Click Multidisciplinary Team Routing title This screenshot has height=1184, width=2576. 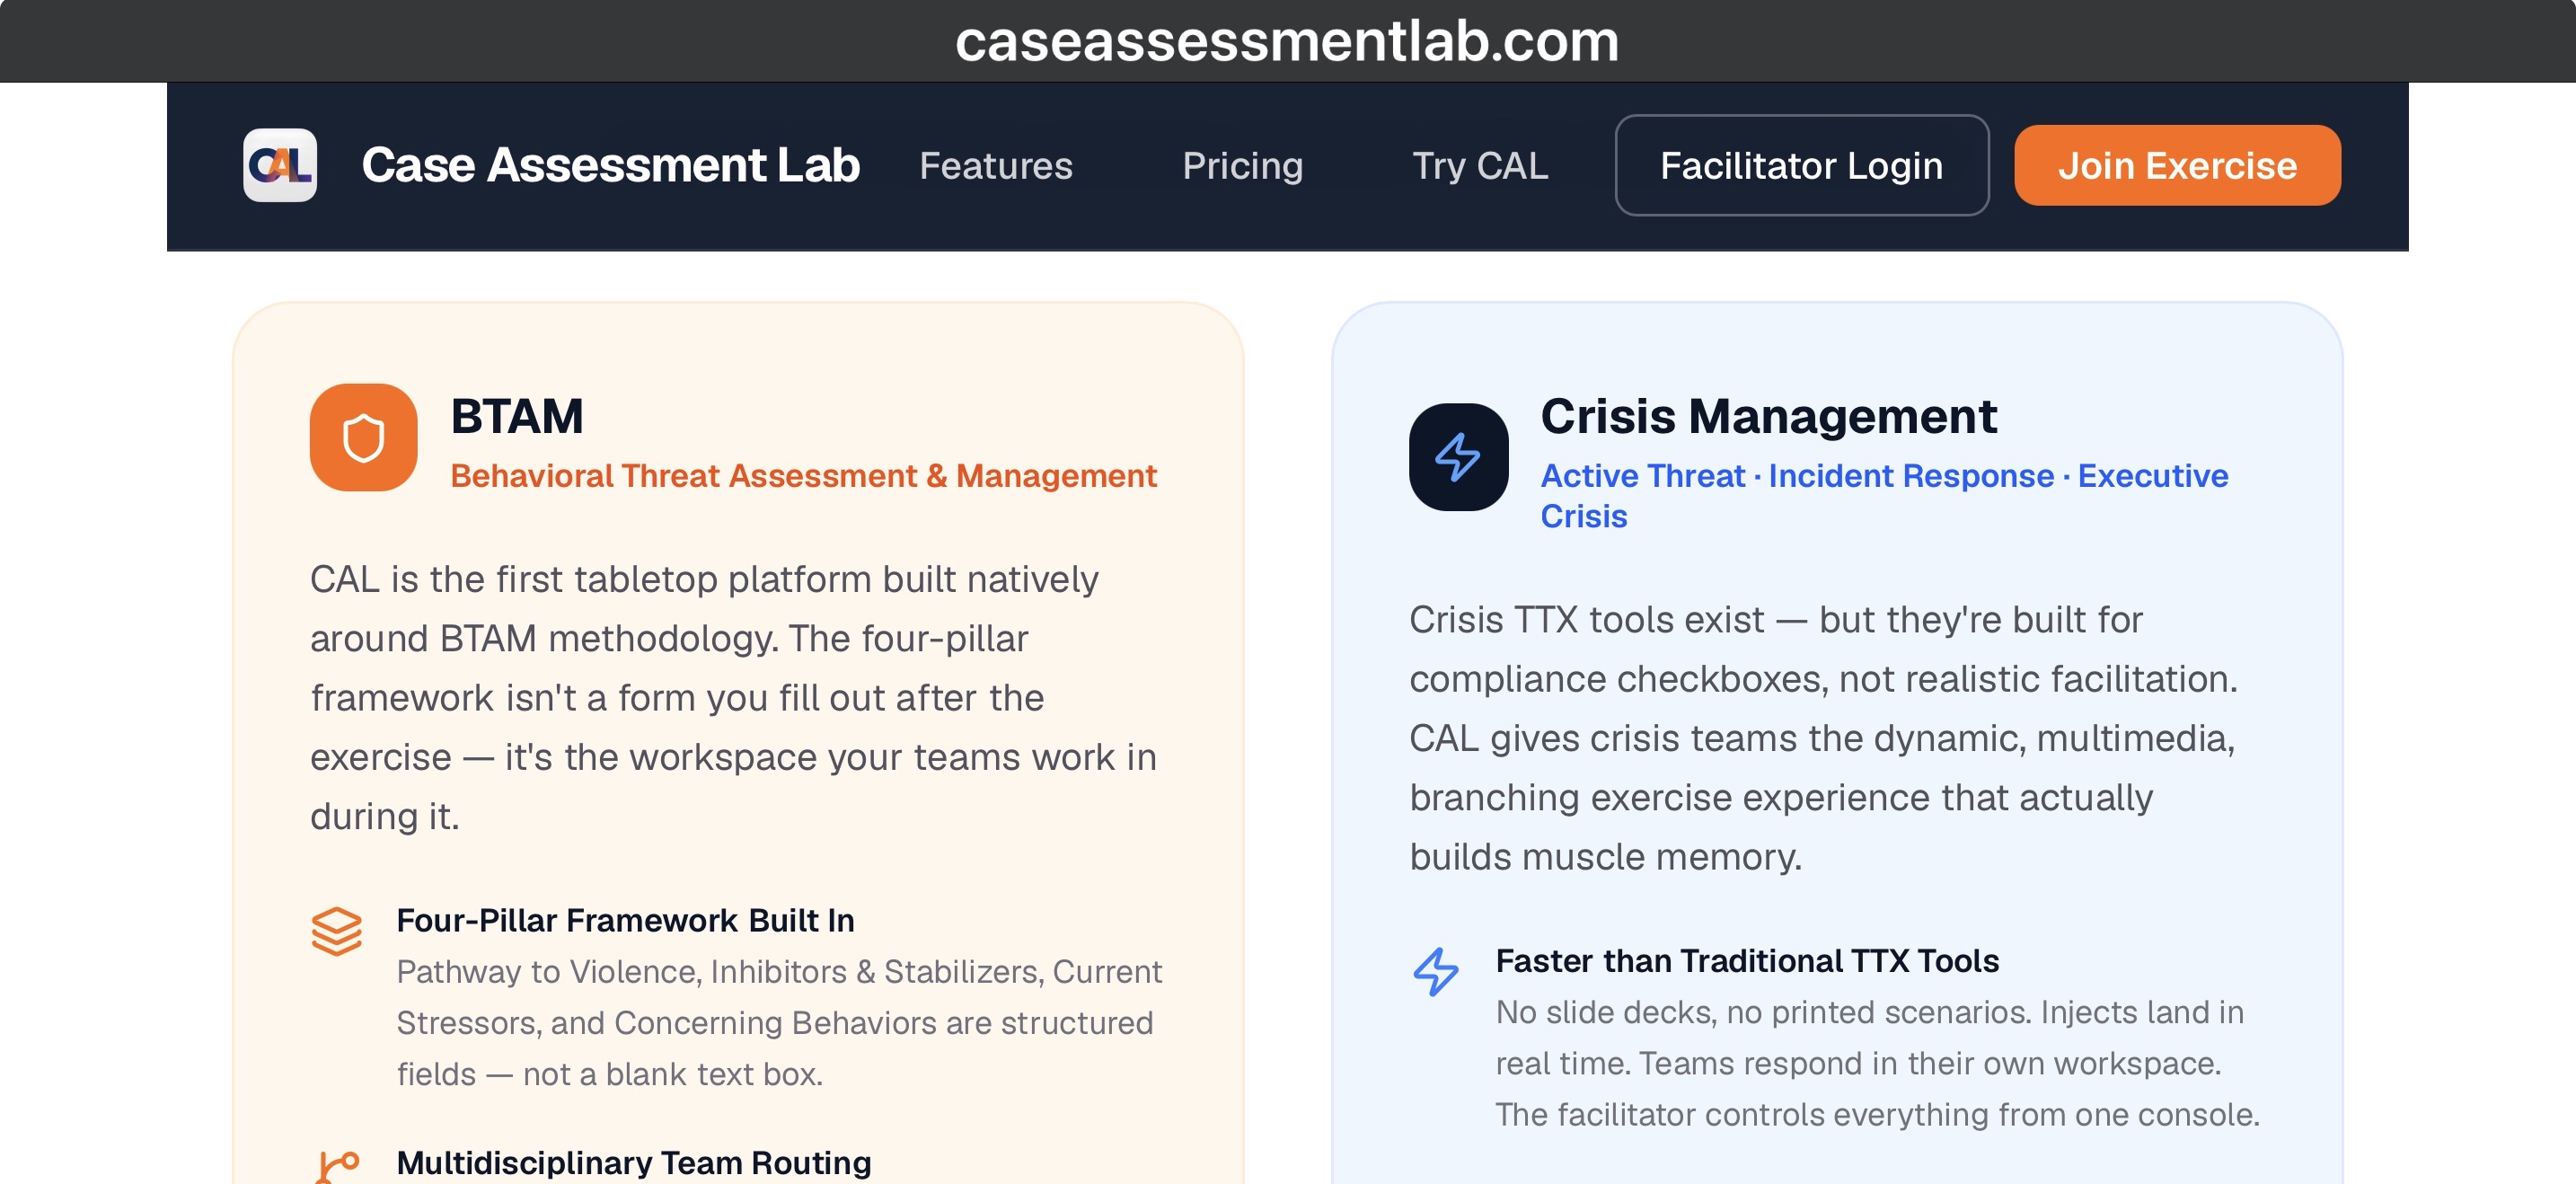633,1162
